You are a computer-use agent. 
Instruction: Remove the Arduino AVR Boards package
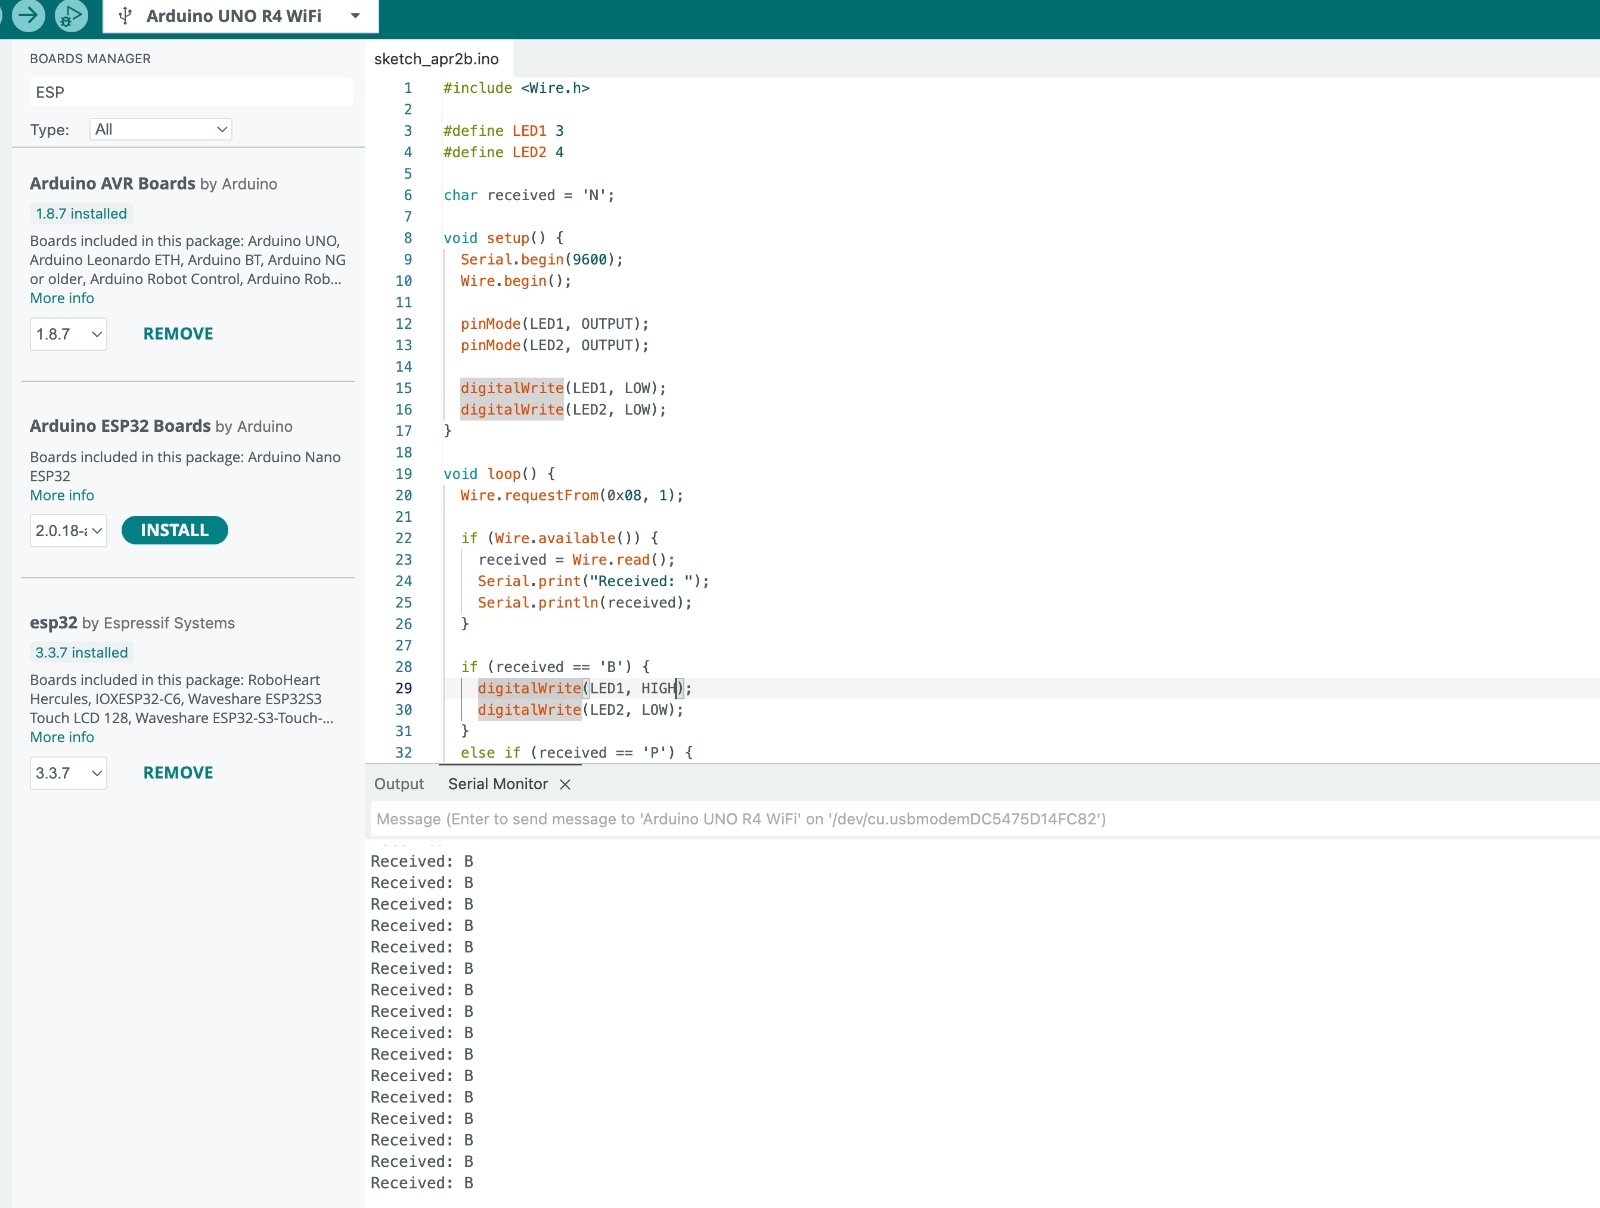178,334
